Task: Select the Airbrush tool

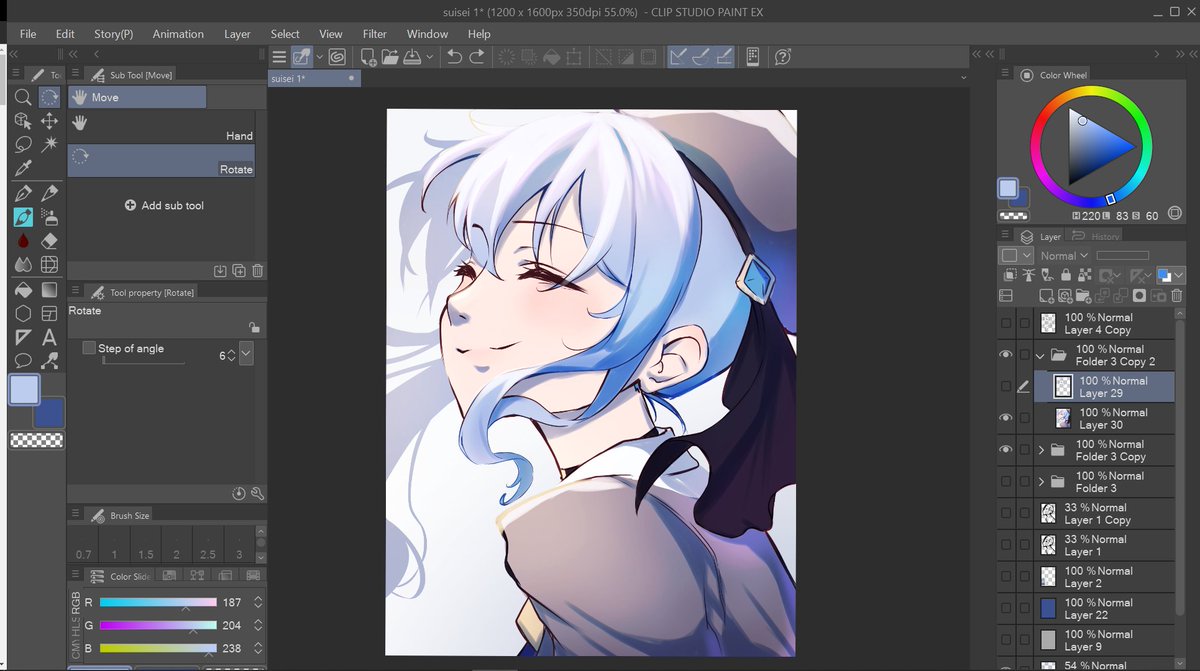Action: pyautogui.click(x=49, y=217)
